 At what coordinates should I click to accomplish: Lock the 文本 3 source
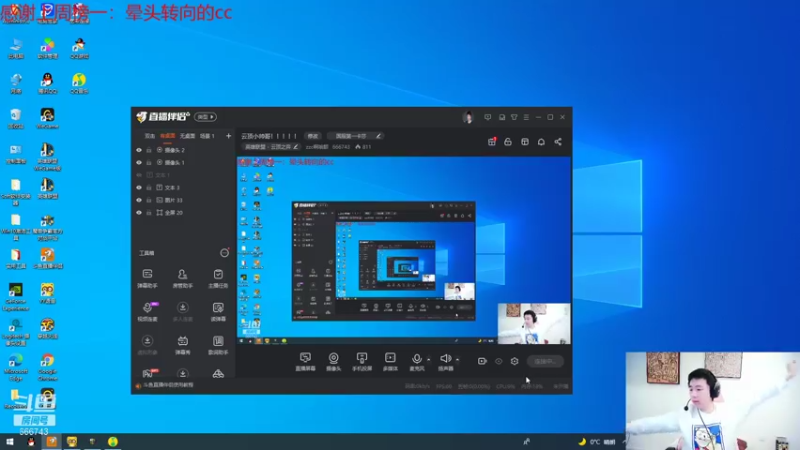tap(149, 188)
